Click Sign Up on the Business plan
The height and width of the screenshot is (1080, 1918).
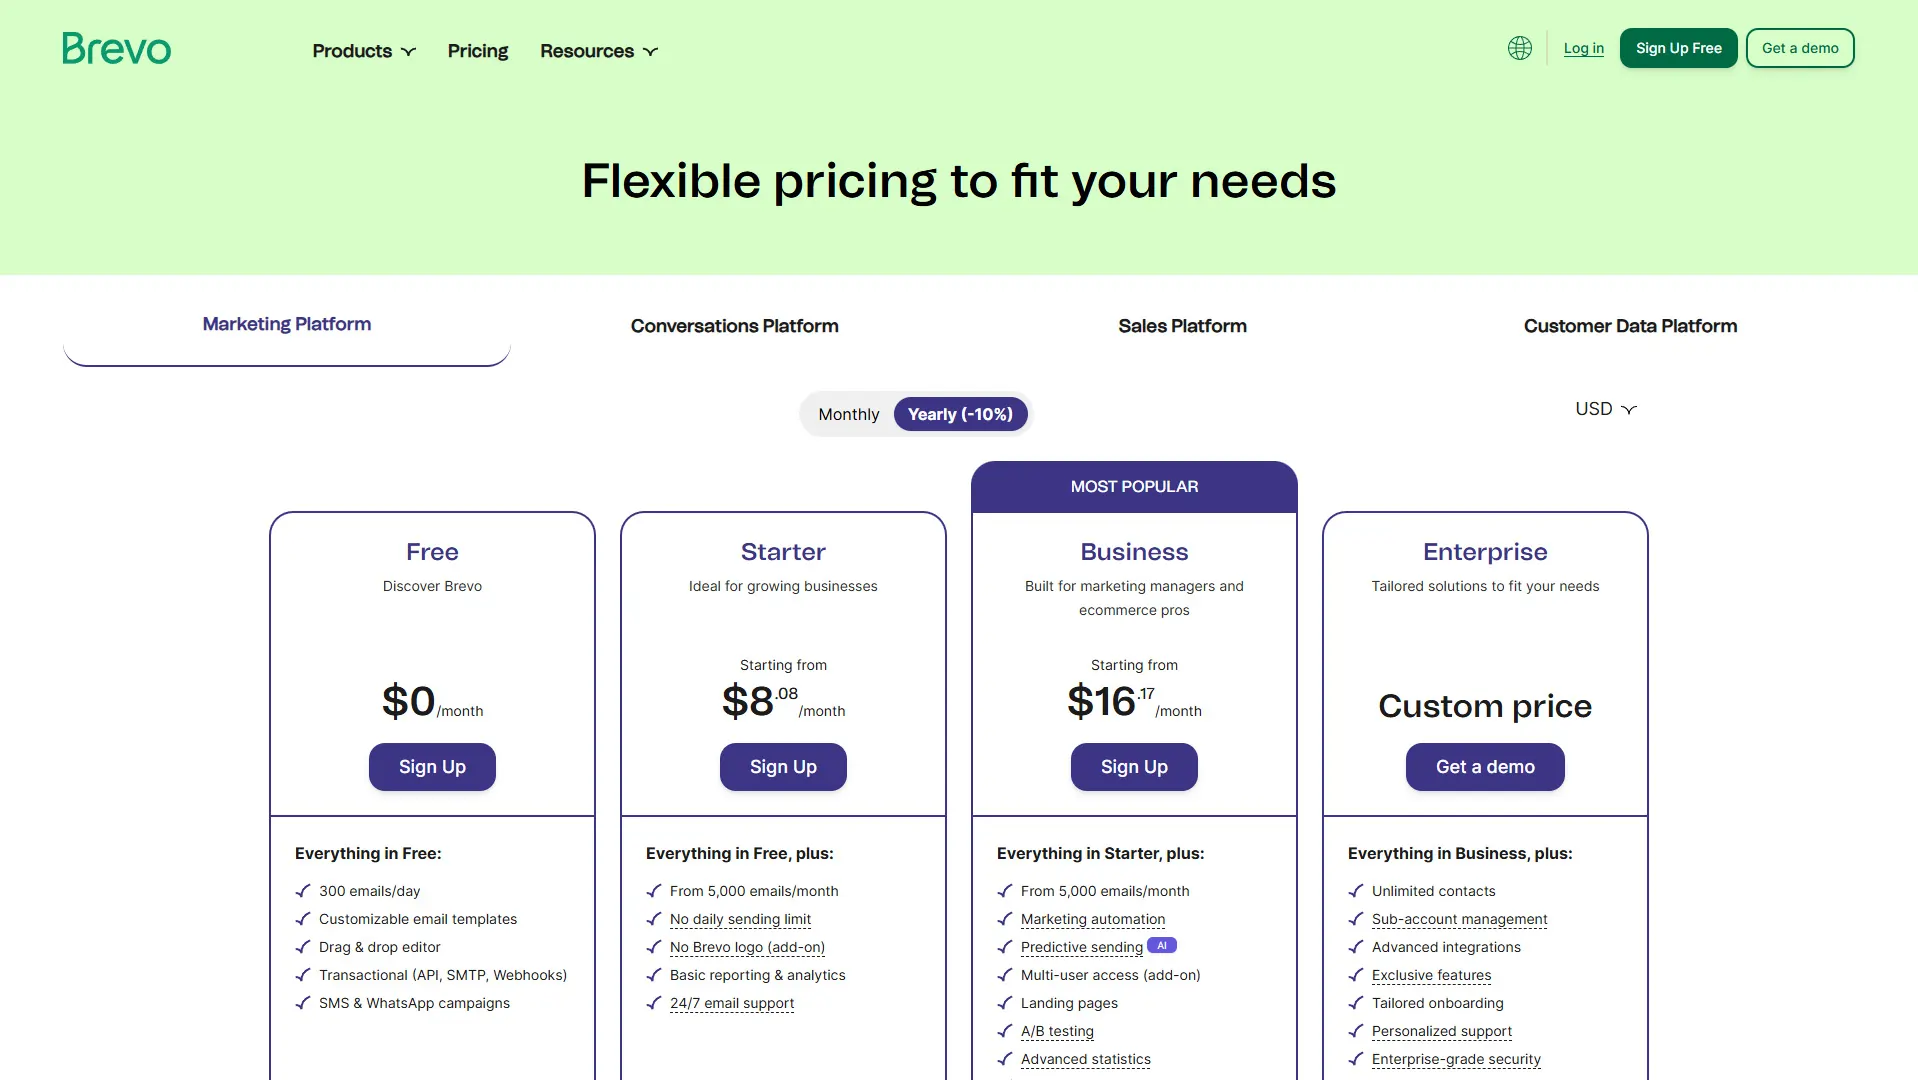click(1134, 767)
